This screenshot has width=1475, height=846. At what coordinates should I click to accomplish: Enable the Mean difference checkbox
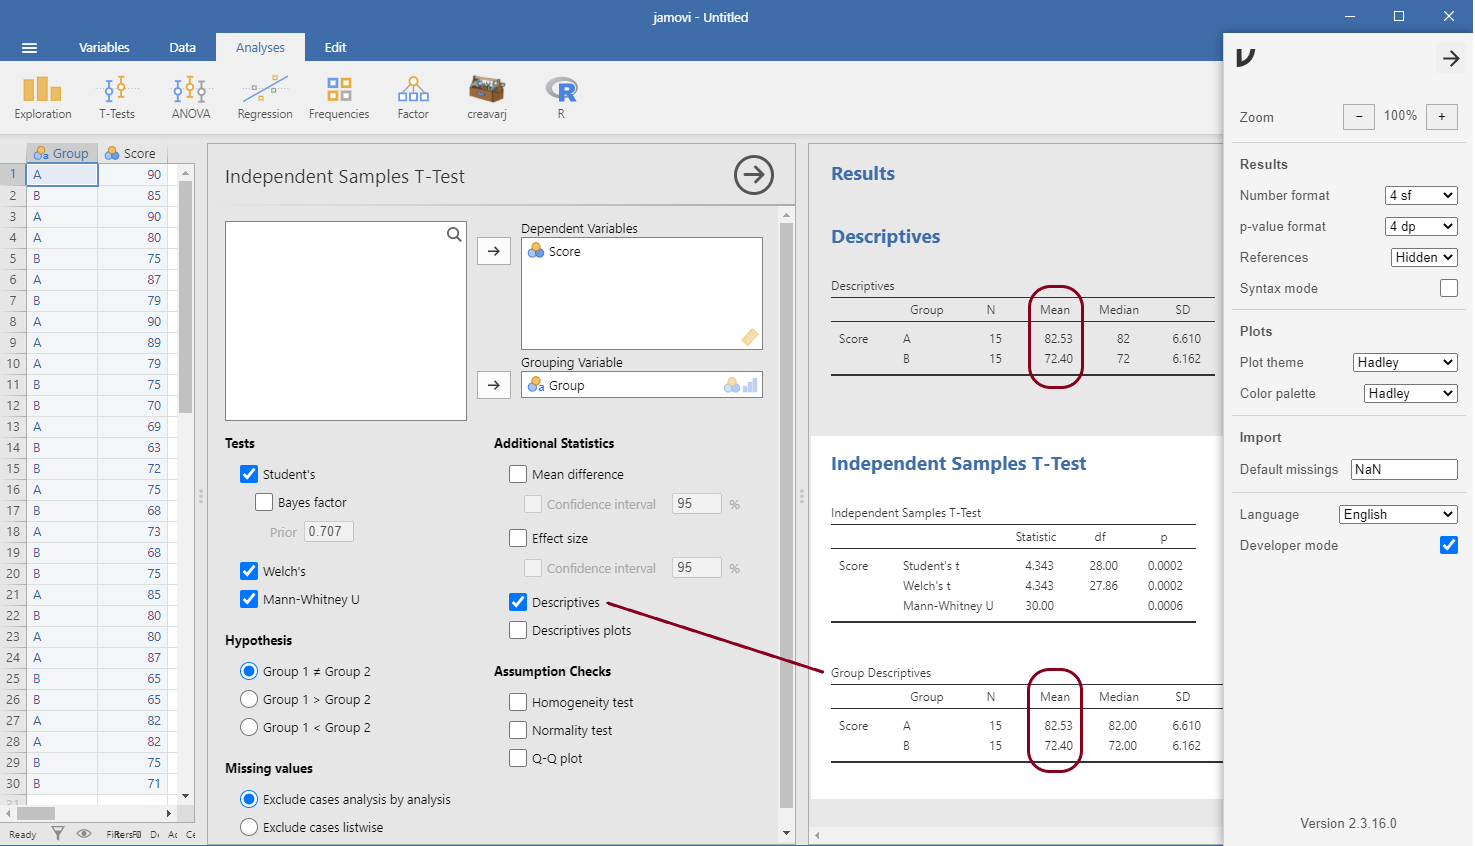pos(518,474)
